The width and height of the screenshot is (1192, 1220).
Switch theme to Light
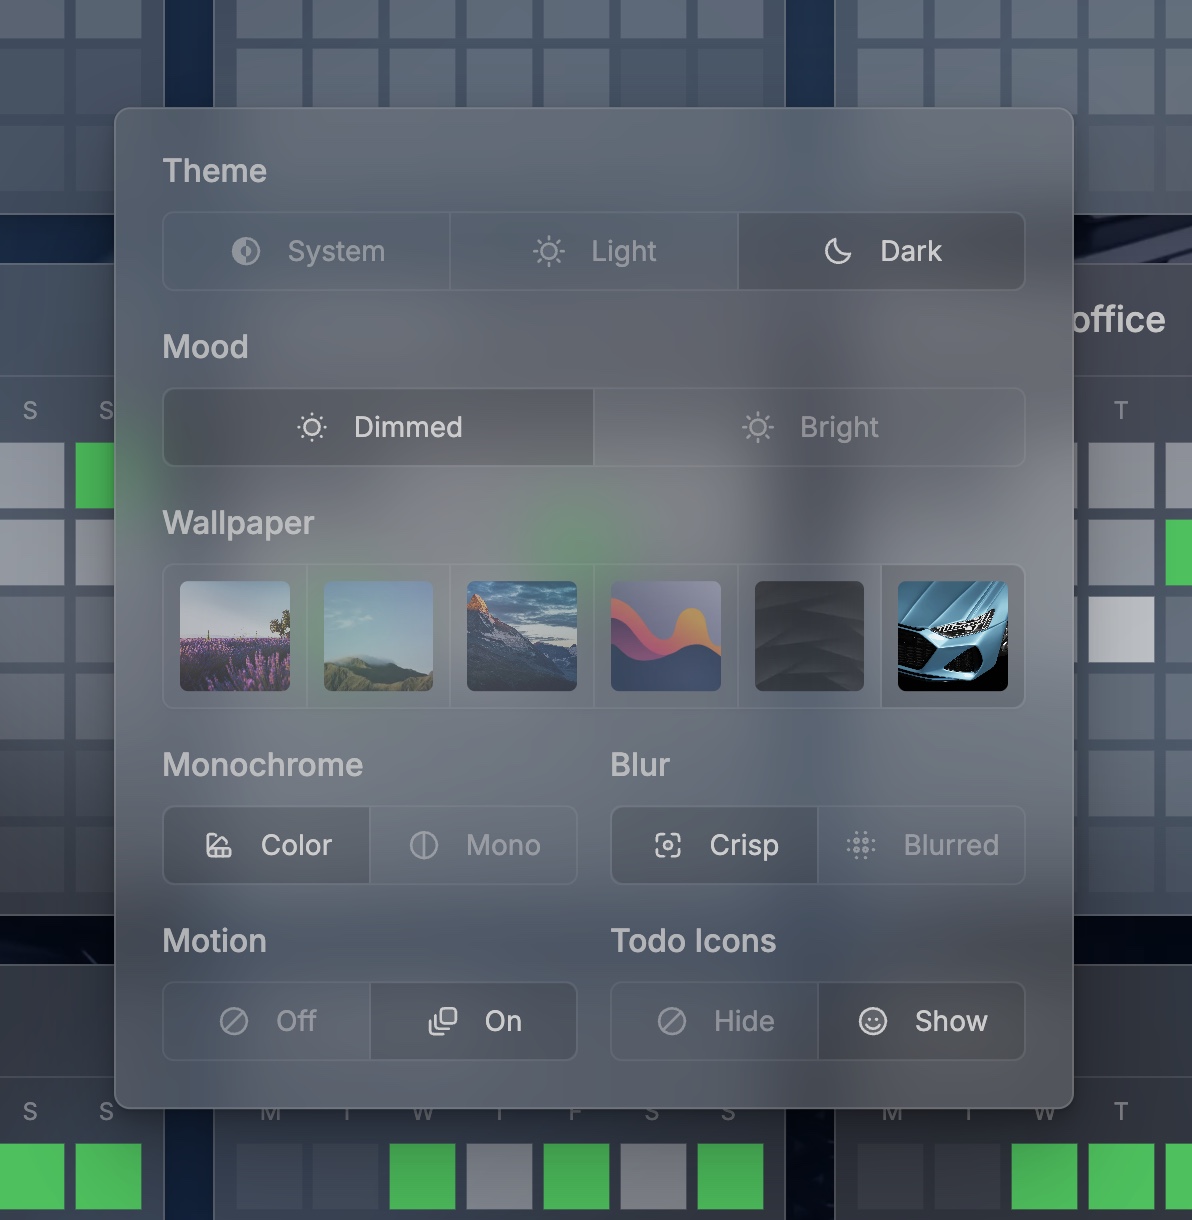click(594, 251)
